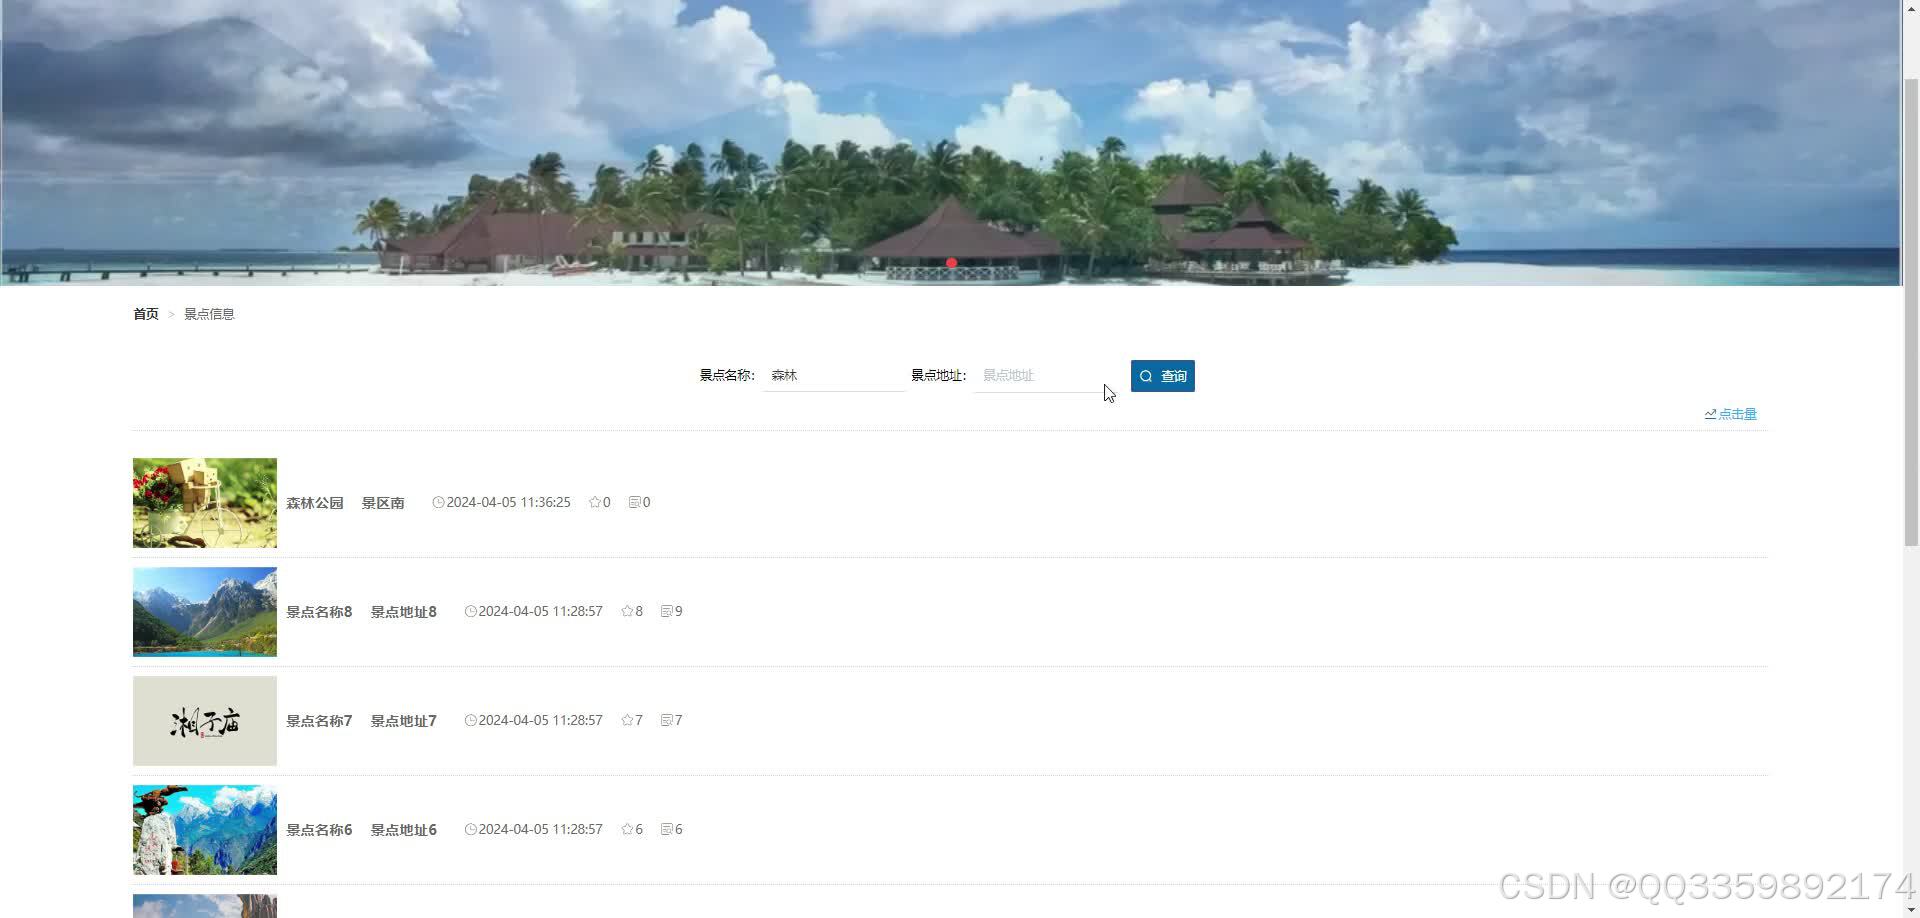
Task: Click the 景点地址6 address text
Action: click(404, 830)
